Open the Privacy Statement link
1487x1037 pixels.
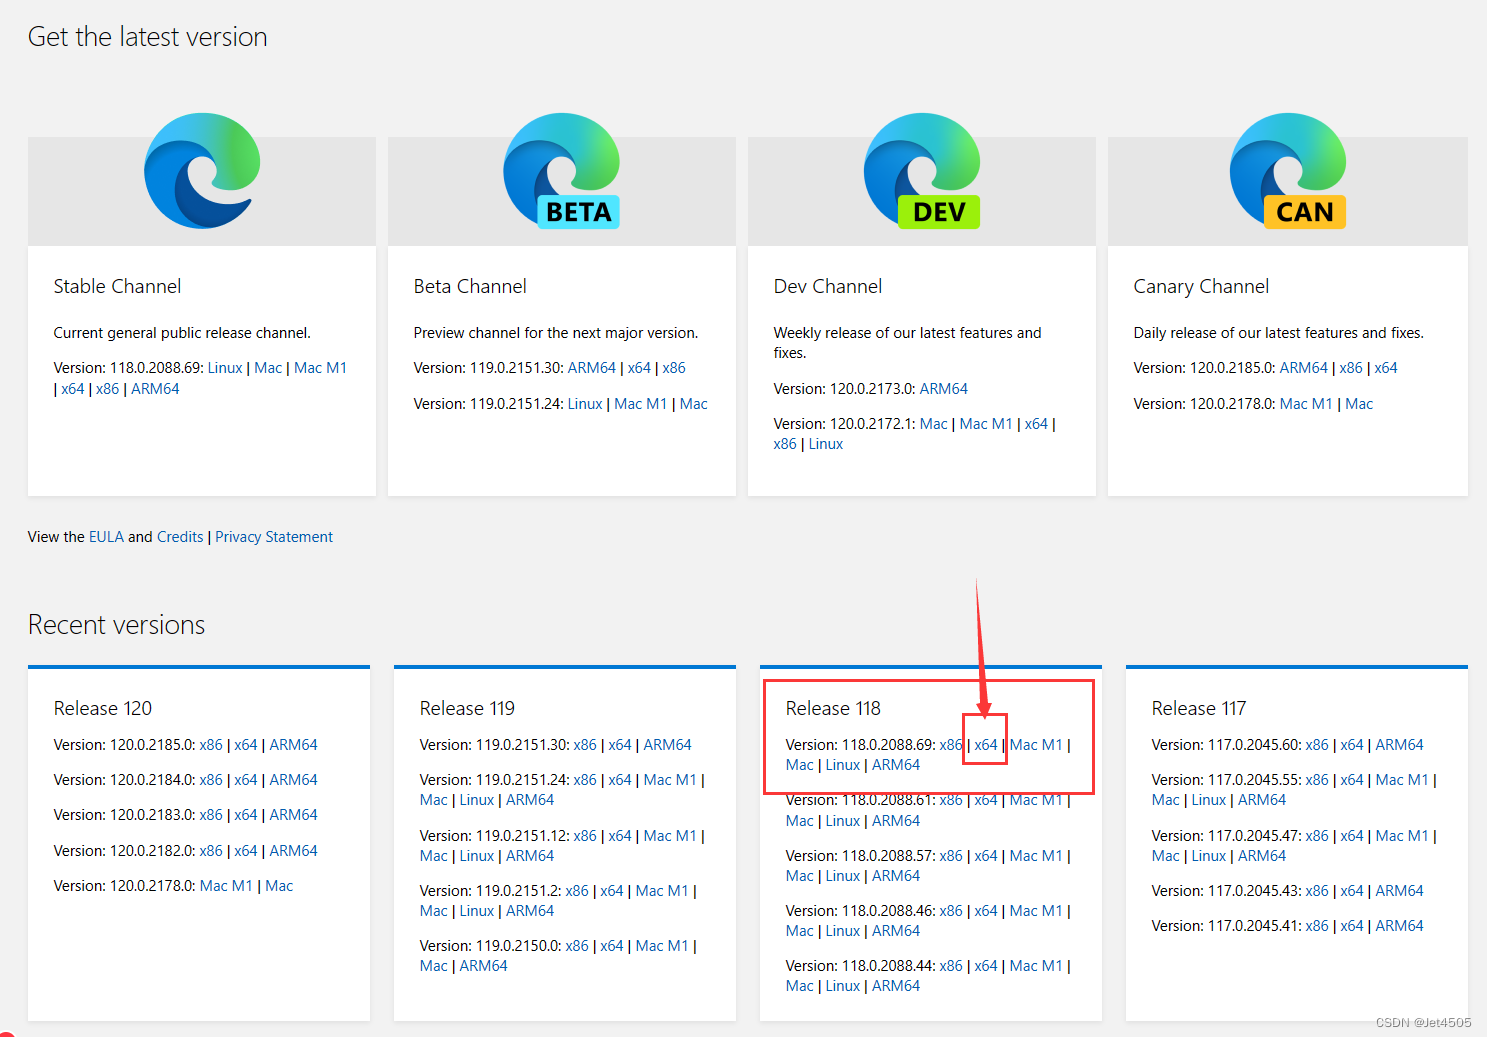pyautogui.click(x=274, y=537)
